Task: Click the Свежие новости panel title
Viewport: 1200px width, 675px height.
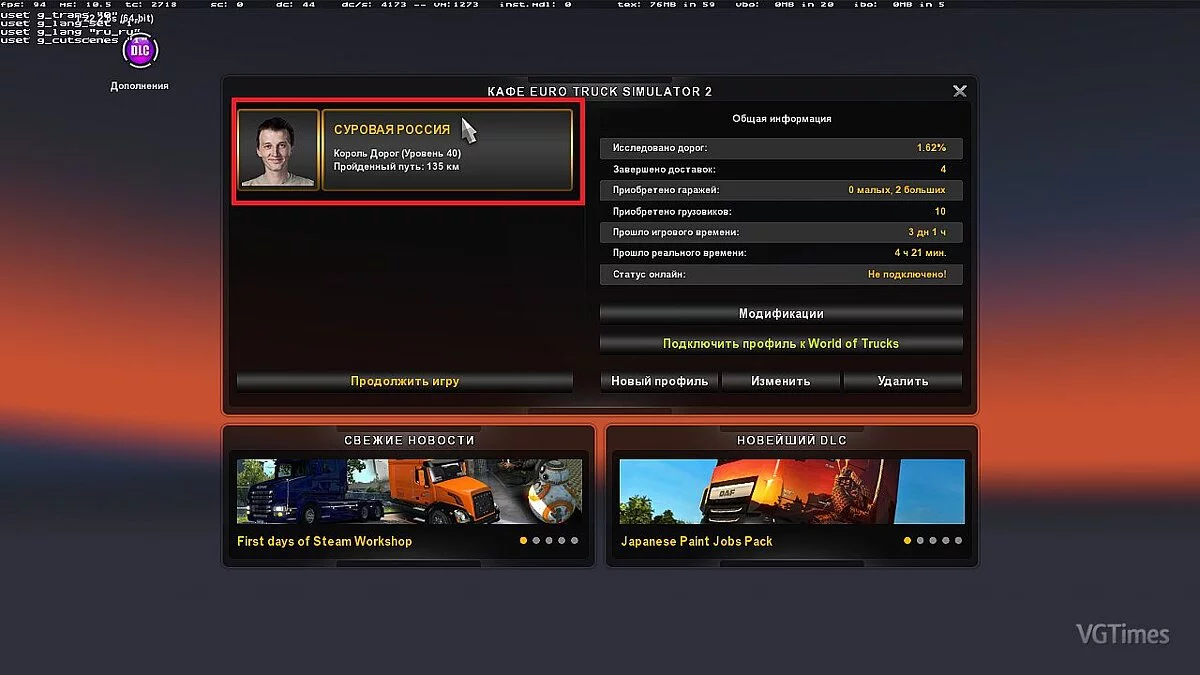Action: [409, 440]
